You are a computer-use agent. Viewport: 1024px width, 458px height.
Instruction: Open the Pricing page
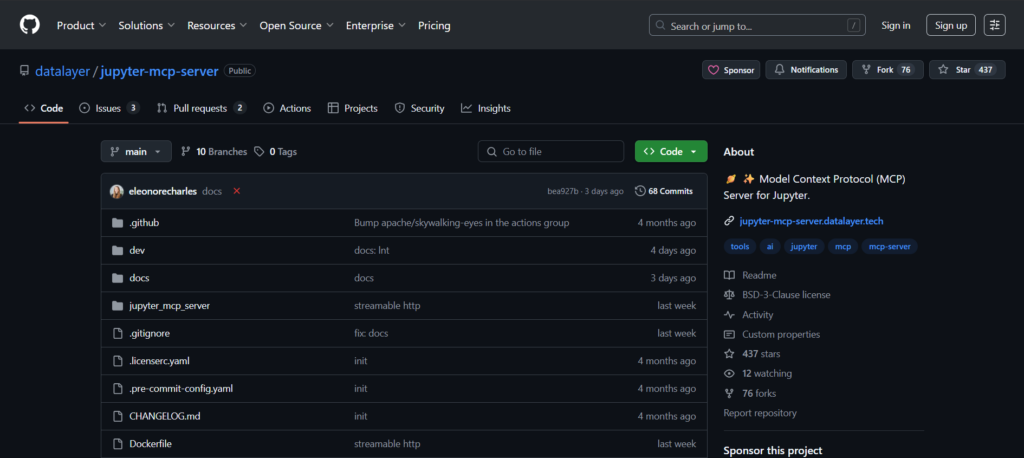pyautogui.click(x=434, y=25)
